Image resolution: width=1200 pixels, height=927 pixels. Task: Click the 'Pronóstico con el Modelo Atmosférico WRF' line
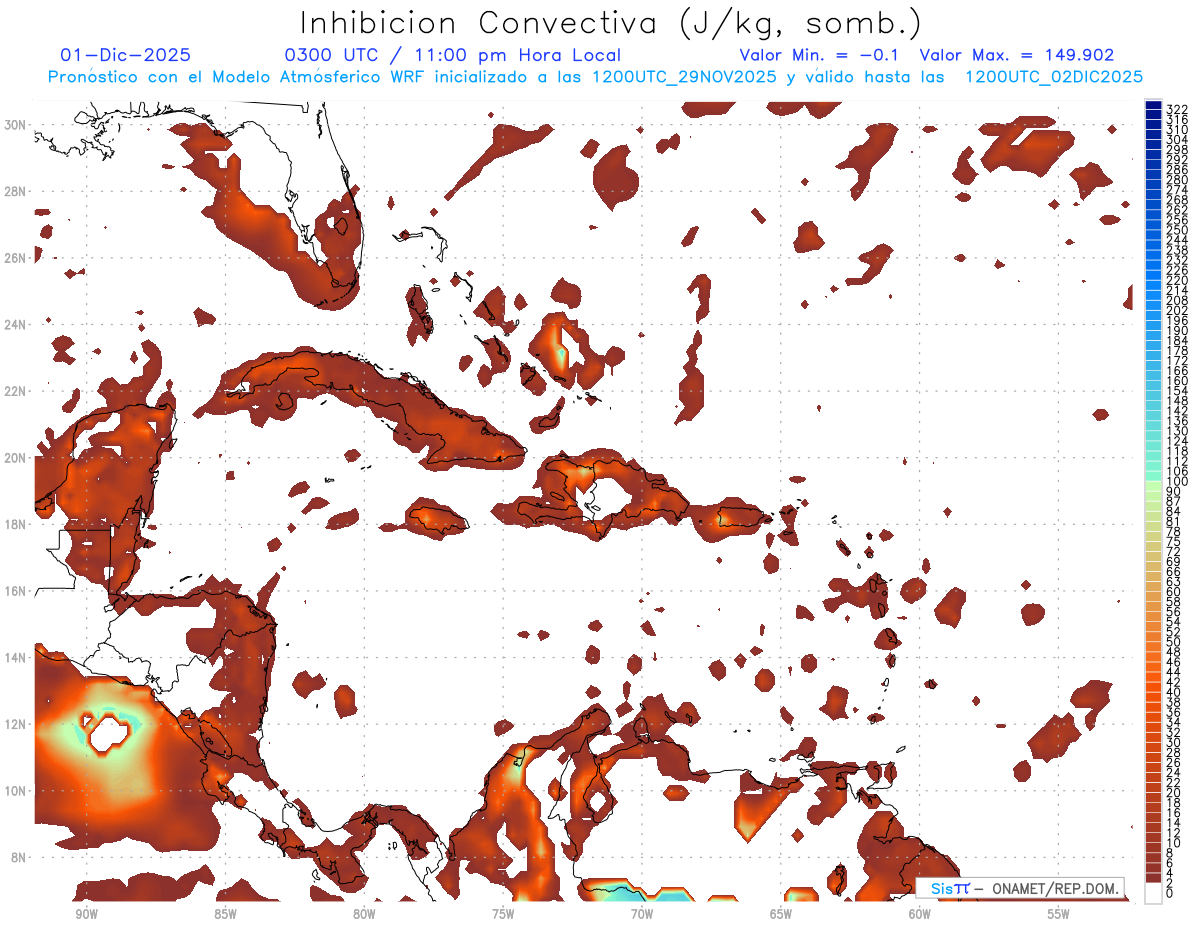point(238,77)
